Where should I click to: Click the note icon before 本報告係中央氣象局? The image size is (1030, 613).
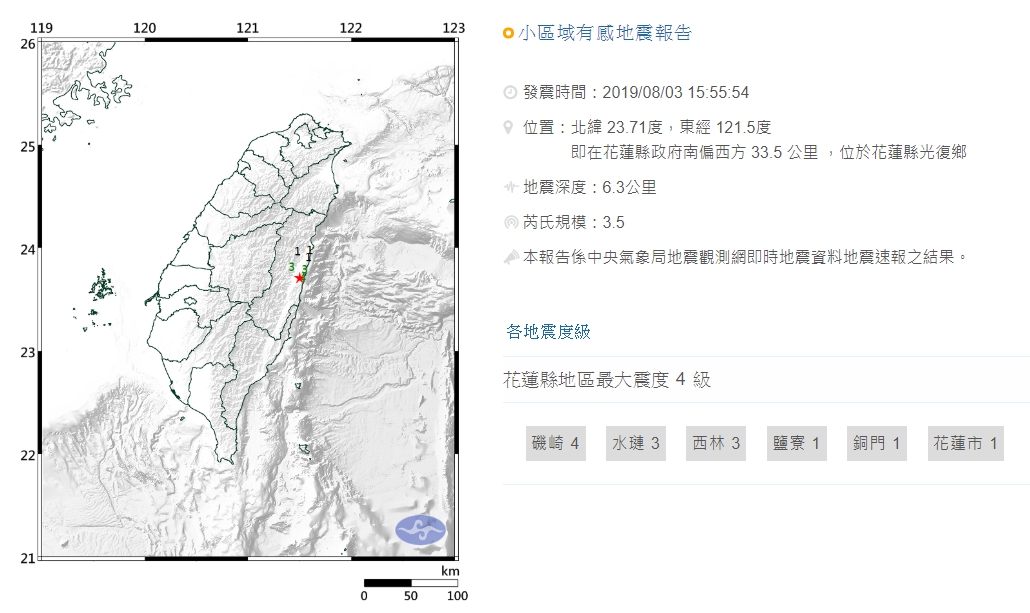click(x=510, y=257)
